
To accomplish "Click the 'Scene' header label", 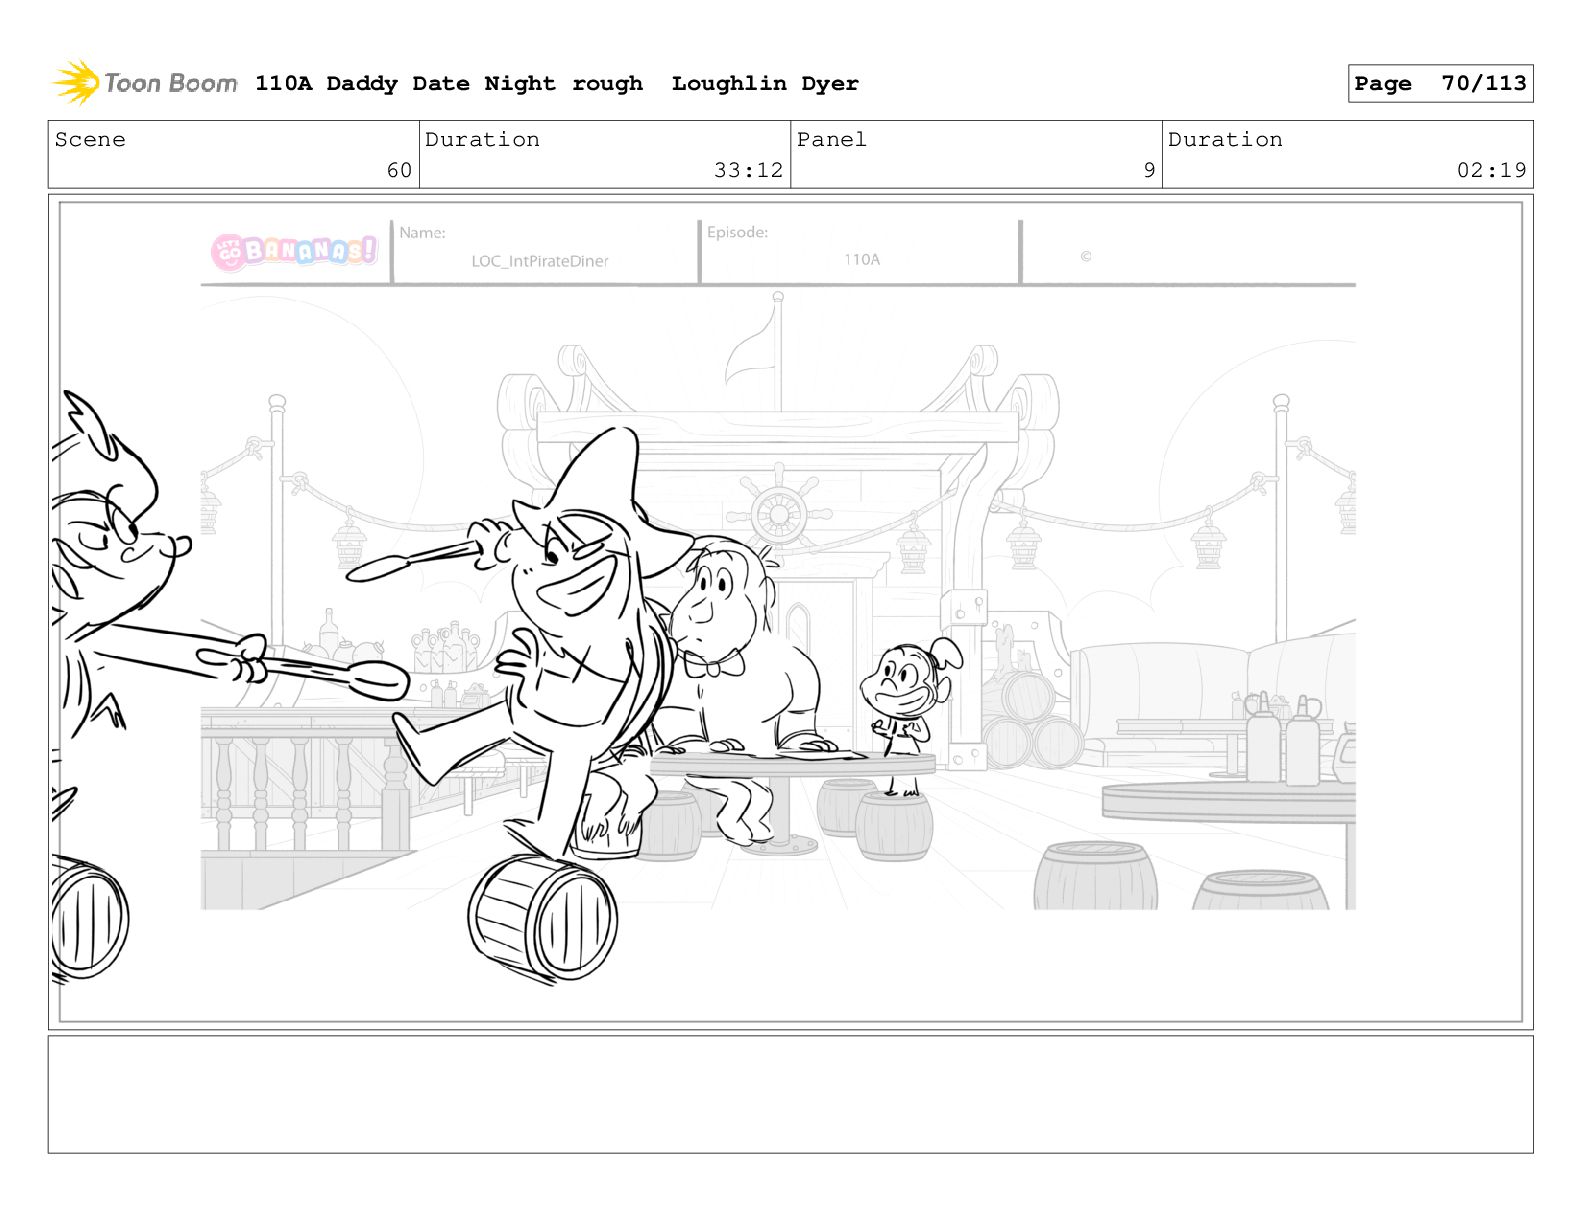I will point(91,140).
